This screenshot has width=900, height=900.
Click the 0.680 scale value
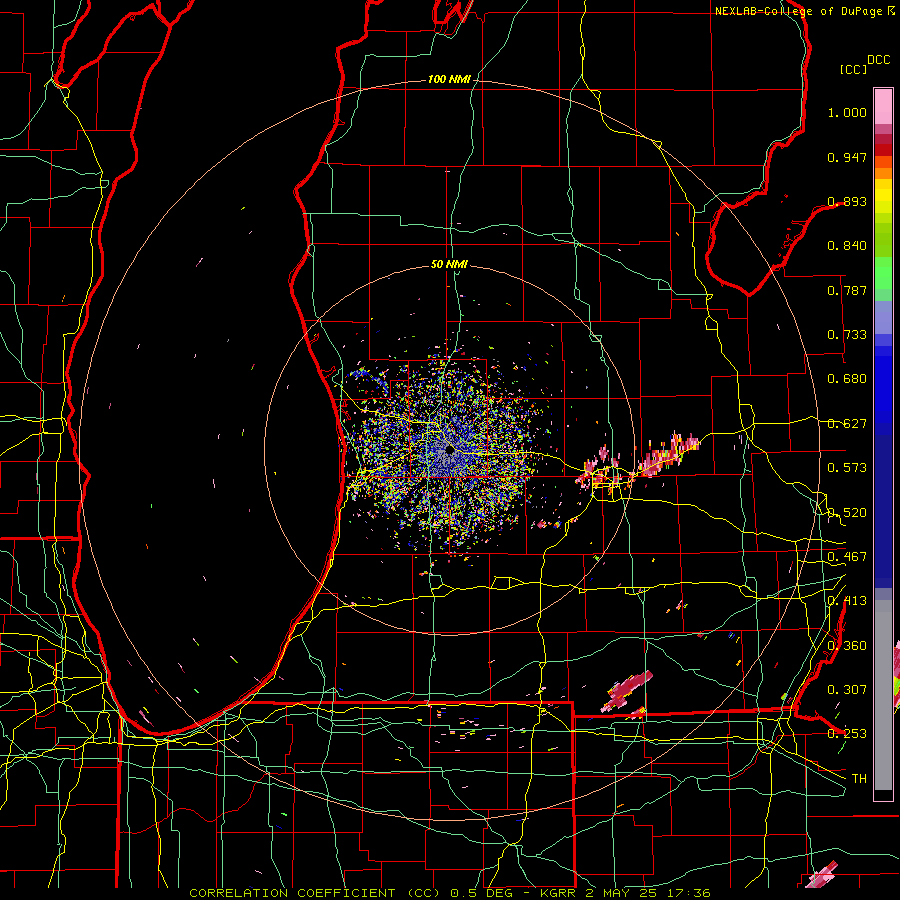847,379
